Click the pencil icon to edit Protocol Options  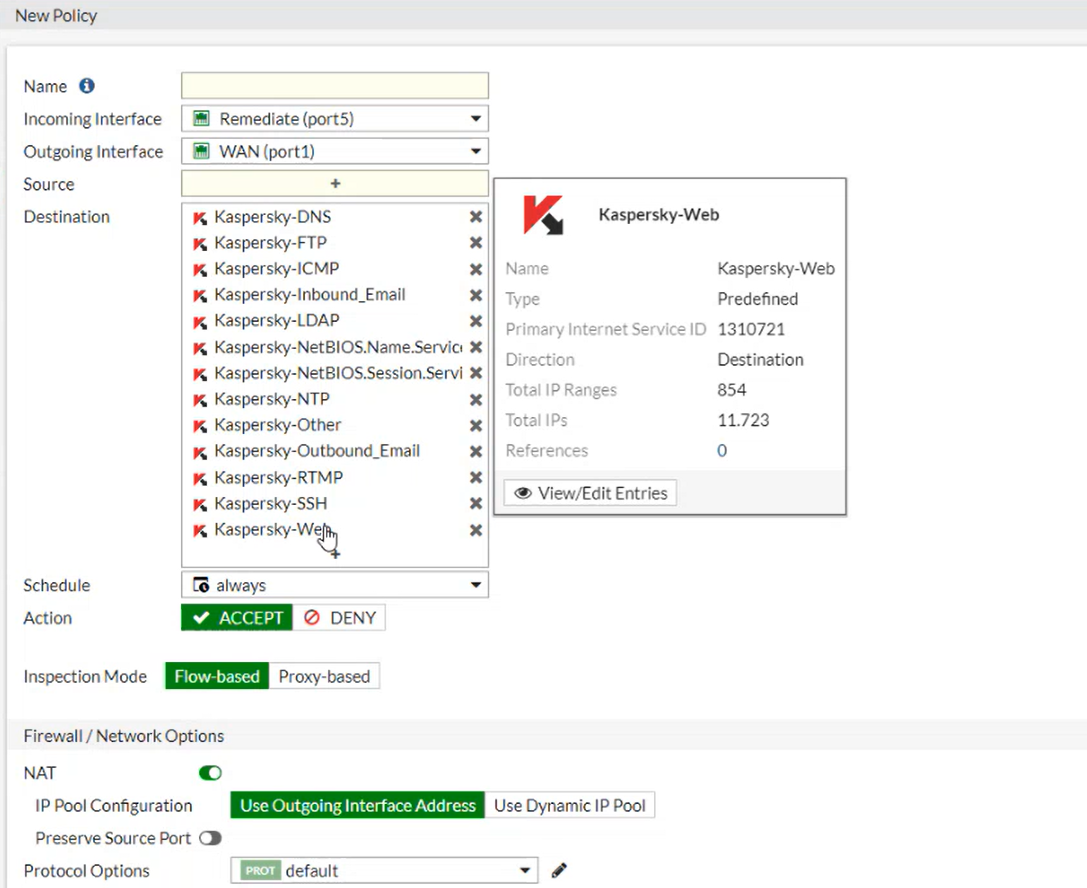coord(558,870)
